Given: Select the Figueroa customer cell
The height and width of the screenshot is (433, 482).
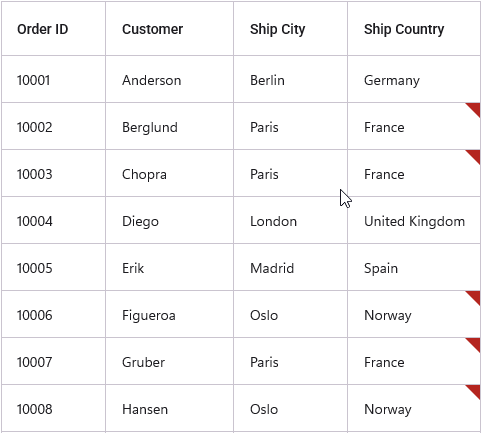Looking at the screenshot, I should 170,314.
